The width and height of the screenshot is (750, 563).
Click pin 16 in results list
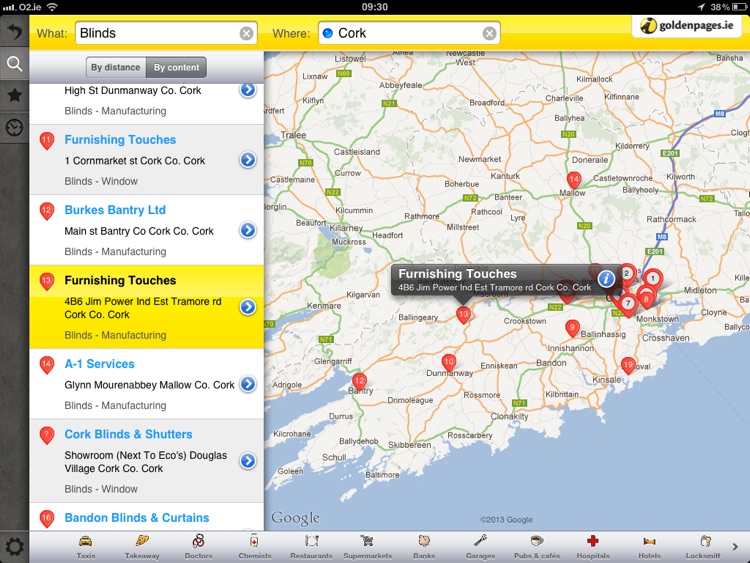tap(46, 519)
